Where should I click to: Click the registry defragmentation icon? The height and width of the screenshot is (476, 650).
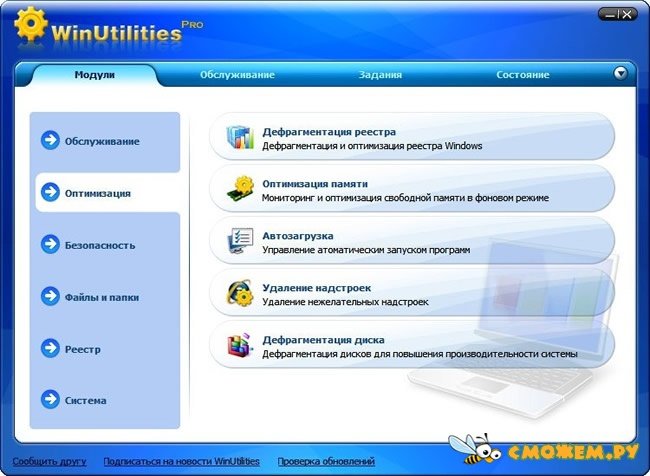[x=241, y=137]
